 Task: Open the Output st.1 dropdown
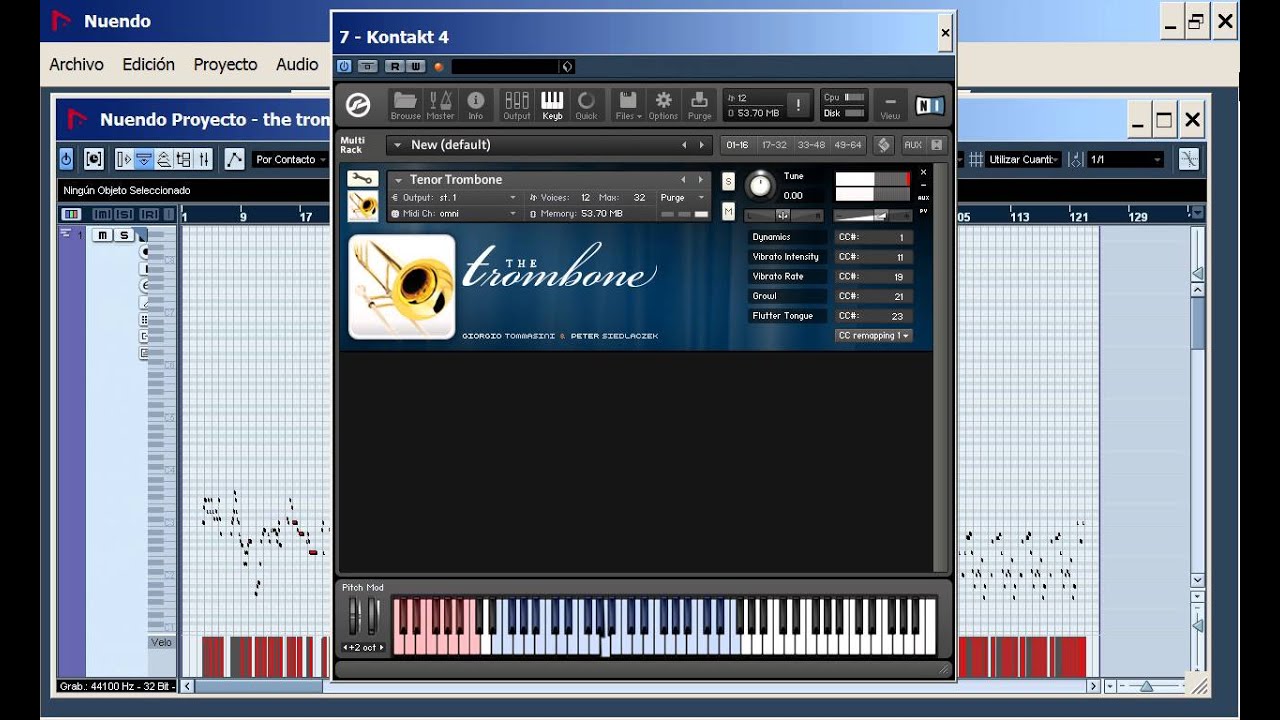pos(455,198)
